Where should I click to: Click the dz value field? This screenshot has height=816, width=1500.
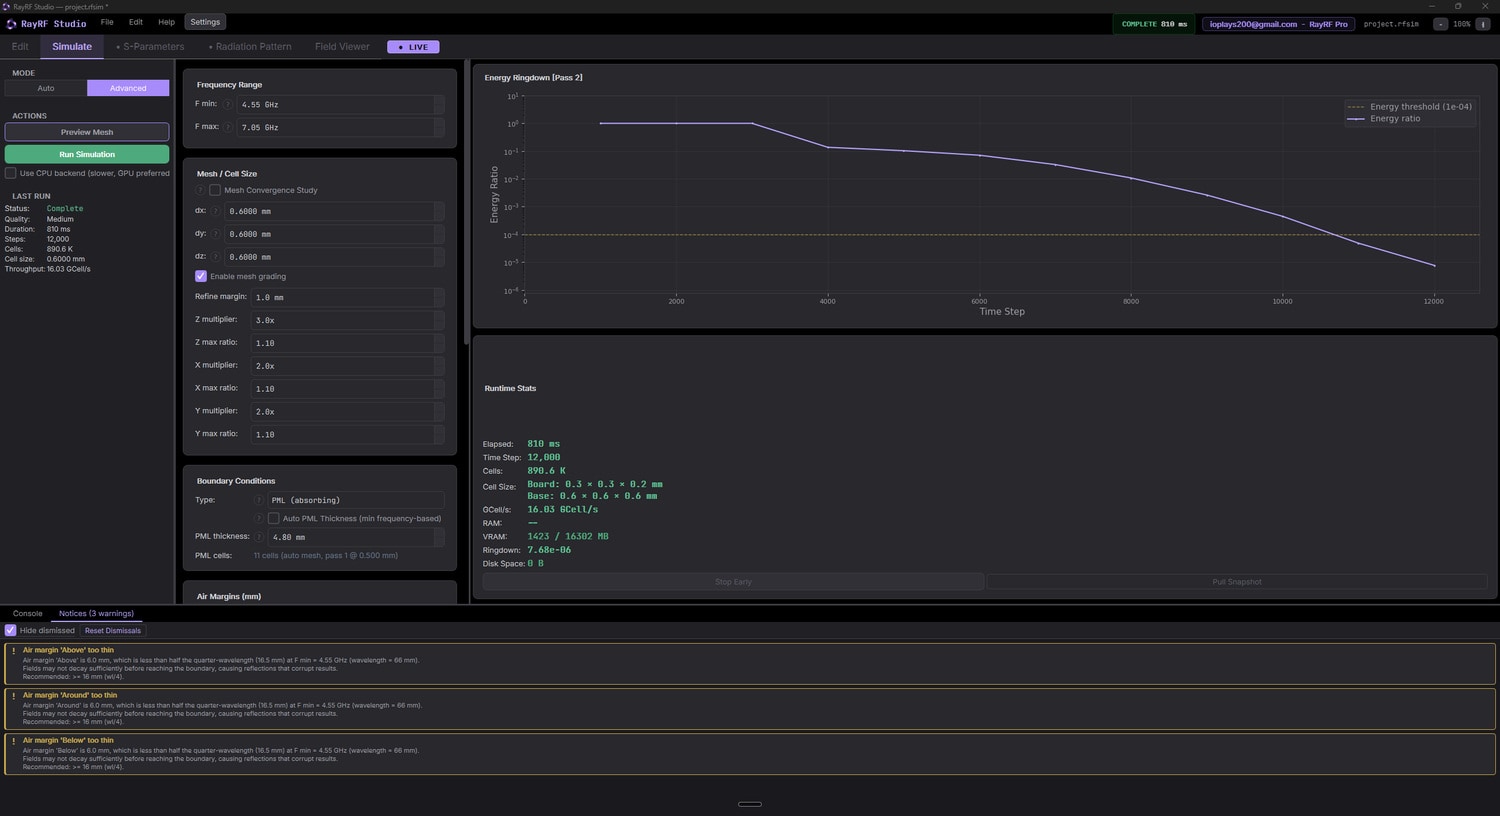[x=334, y=257]
